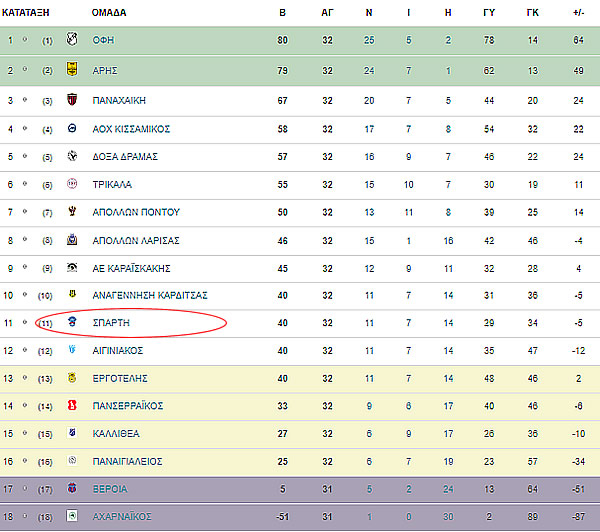Open the ΟΦΗ team link

click(103, 40)
